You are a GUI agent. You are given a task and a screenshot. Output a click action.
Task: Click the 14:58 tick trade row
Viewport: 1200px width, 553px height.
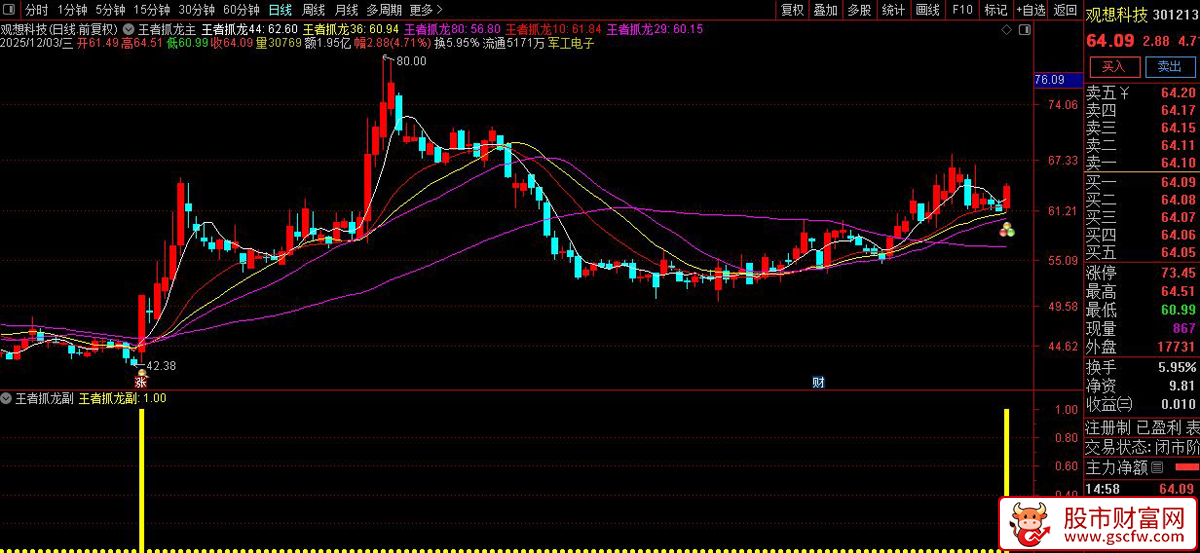click(x=1142, y=488)
